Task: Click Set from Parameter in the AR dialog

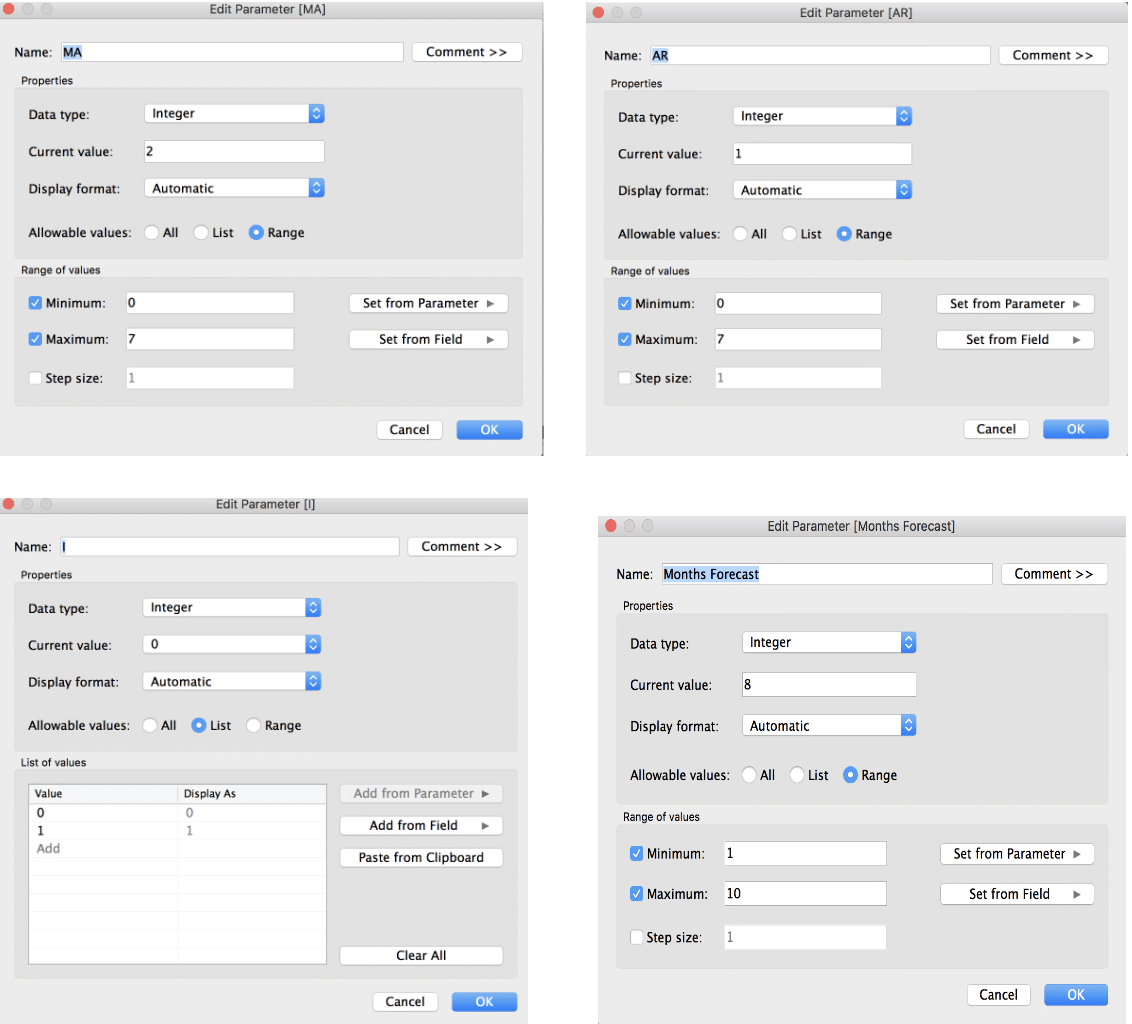Action: coord(1015,303)
